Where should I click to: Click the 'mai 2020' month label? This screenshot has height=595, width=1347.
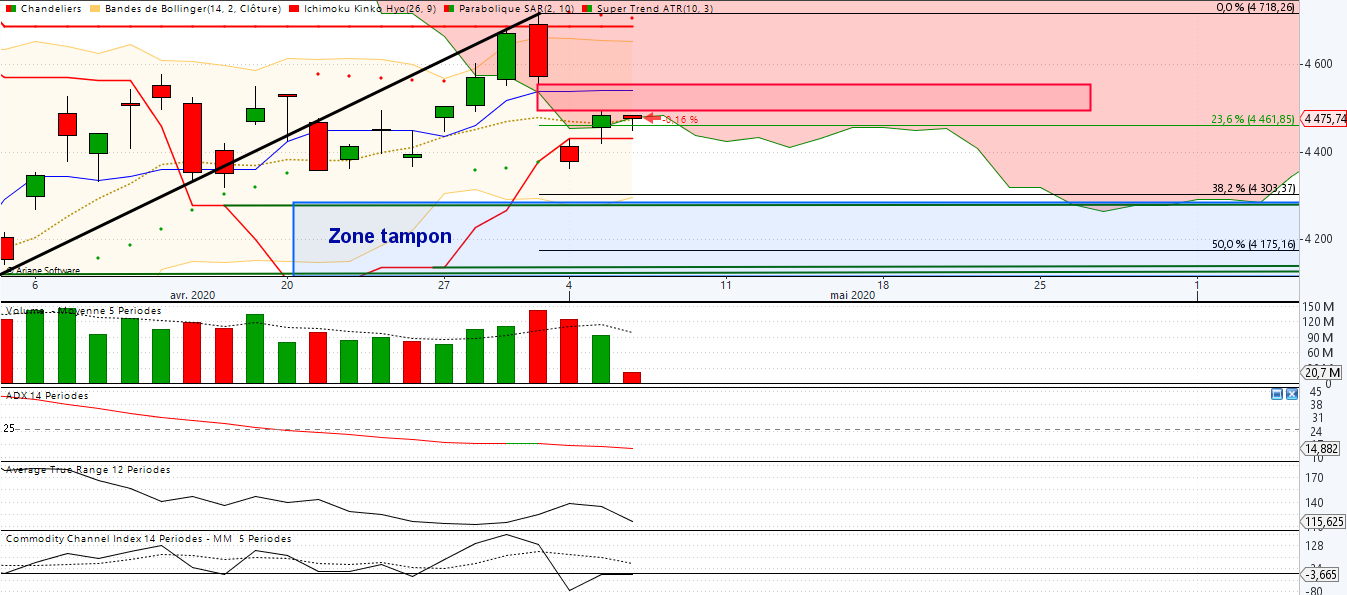[x=853, y=295]
